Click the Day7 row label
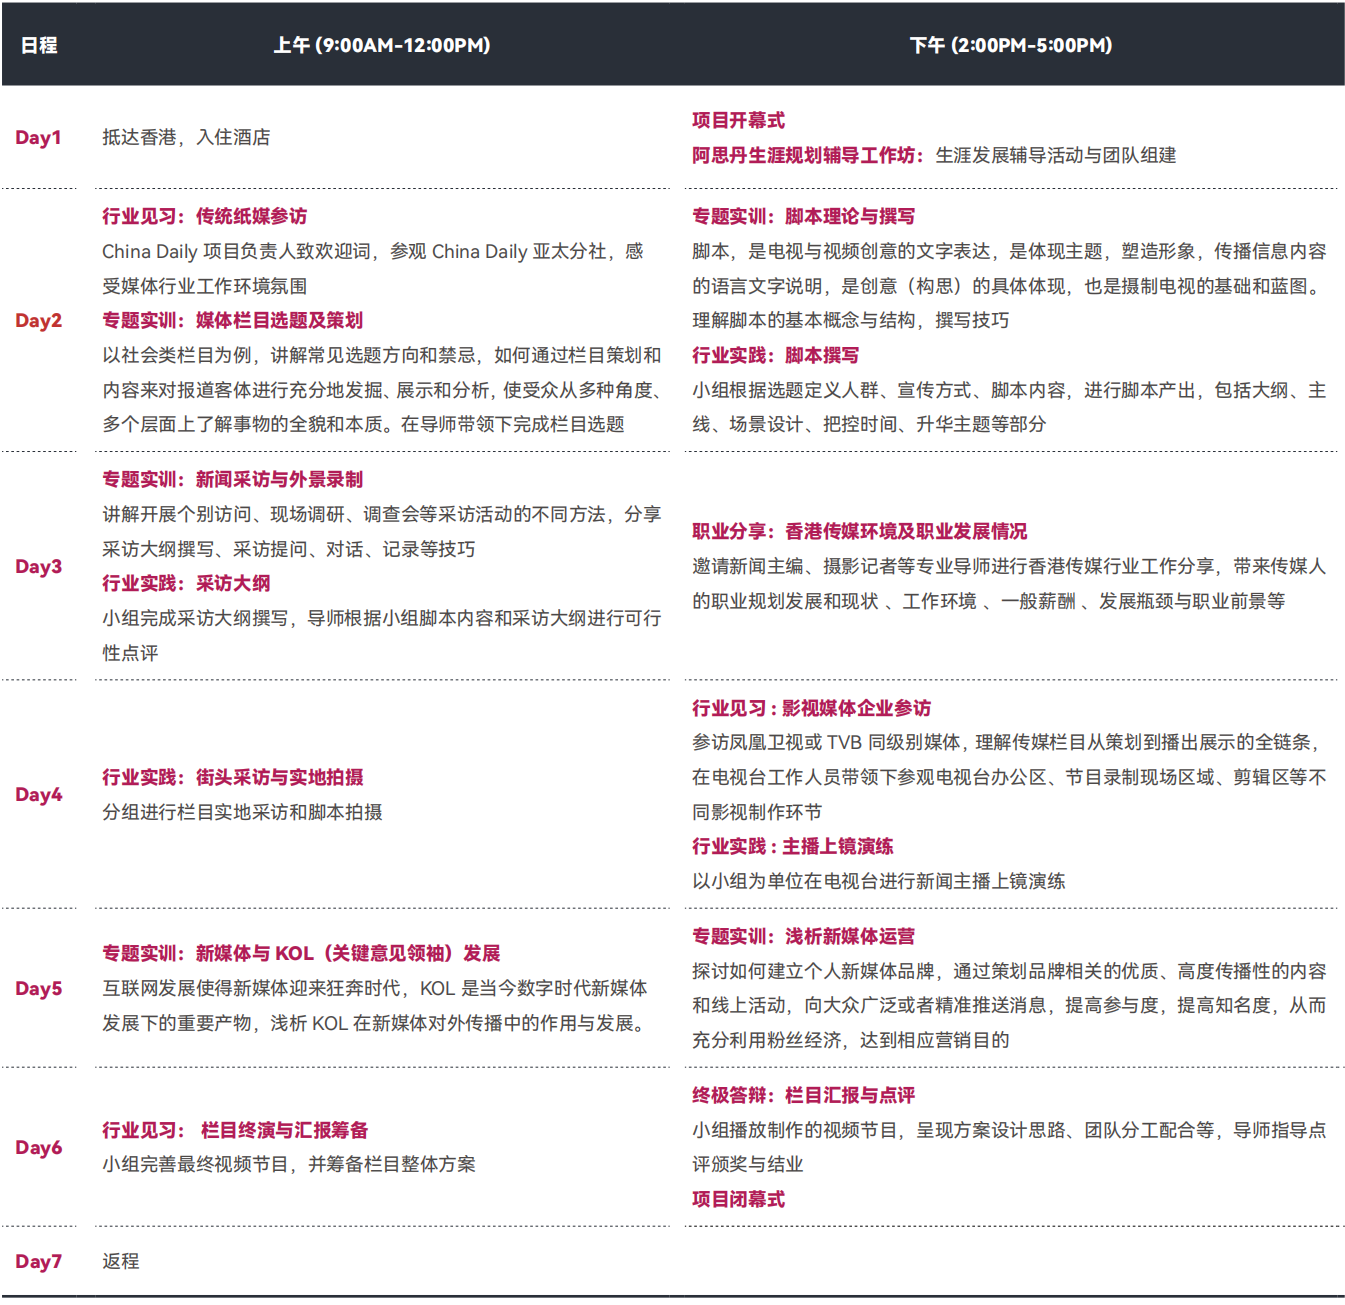This screenshot has width=1345, height=1305. (38, 1262)
